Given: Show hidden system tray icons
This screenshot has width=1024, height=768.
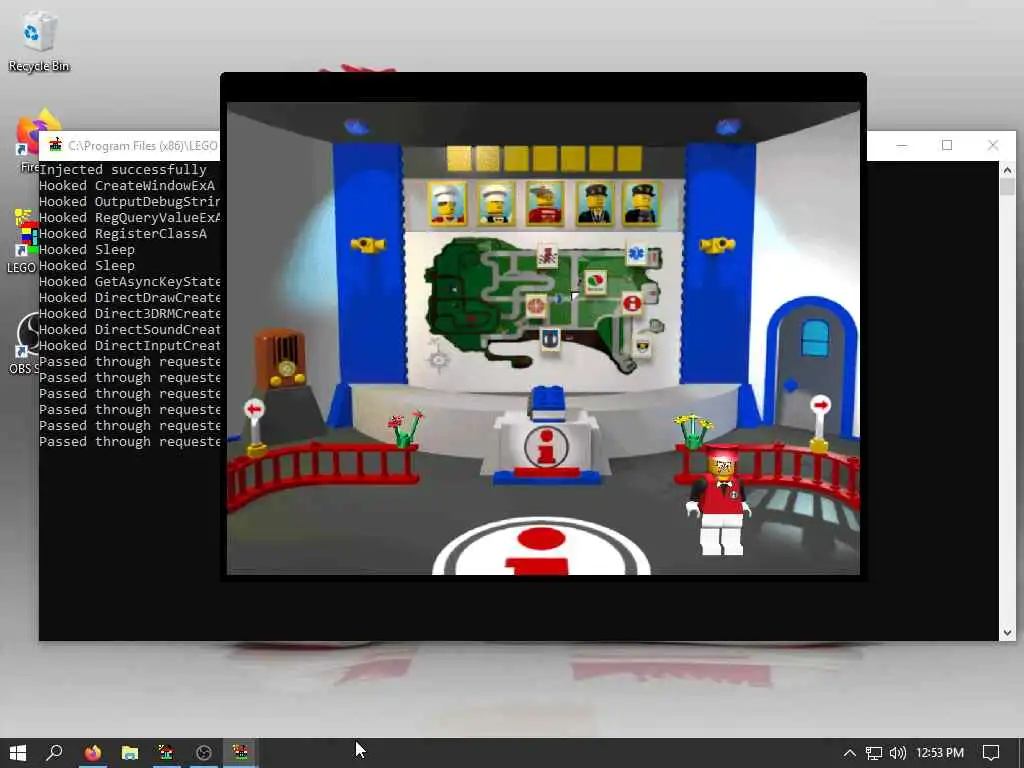Looking at the screenshot, I should click(x=849, y=753).
